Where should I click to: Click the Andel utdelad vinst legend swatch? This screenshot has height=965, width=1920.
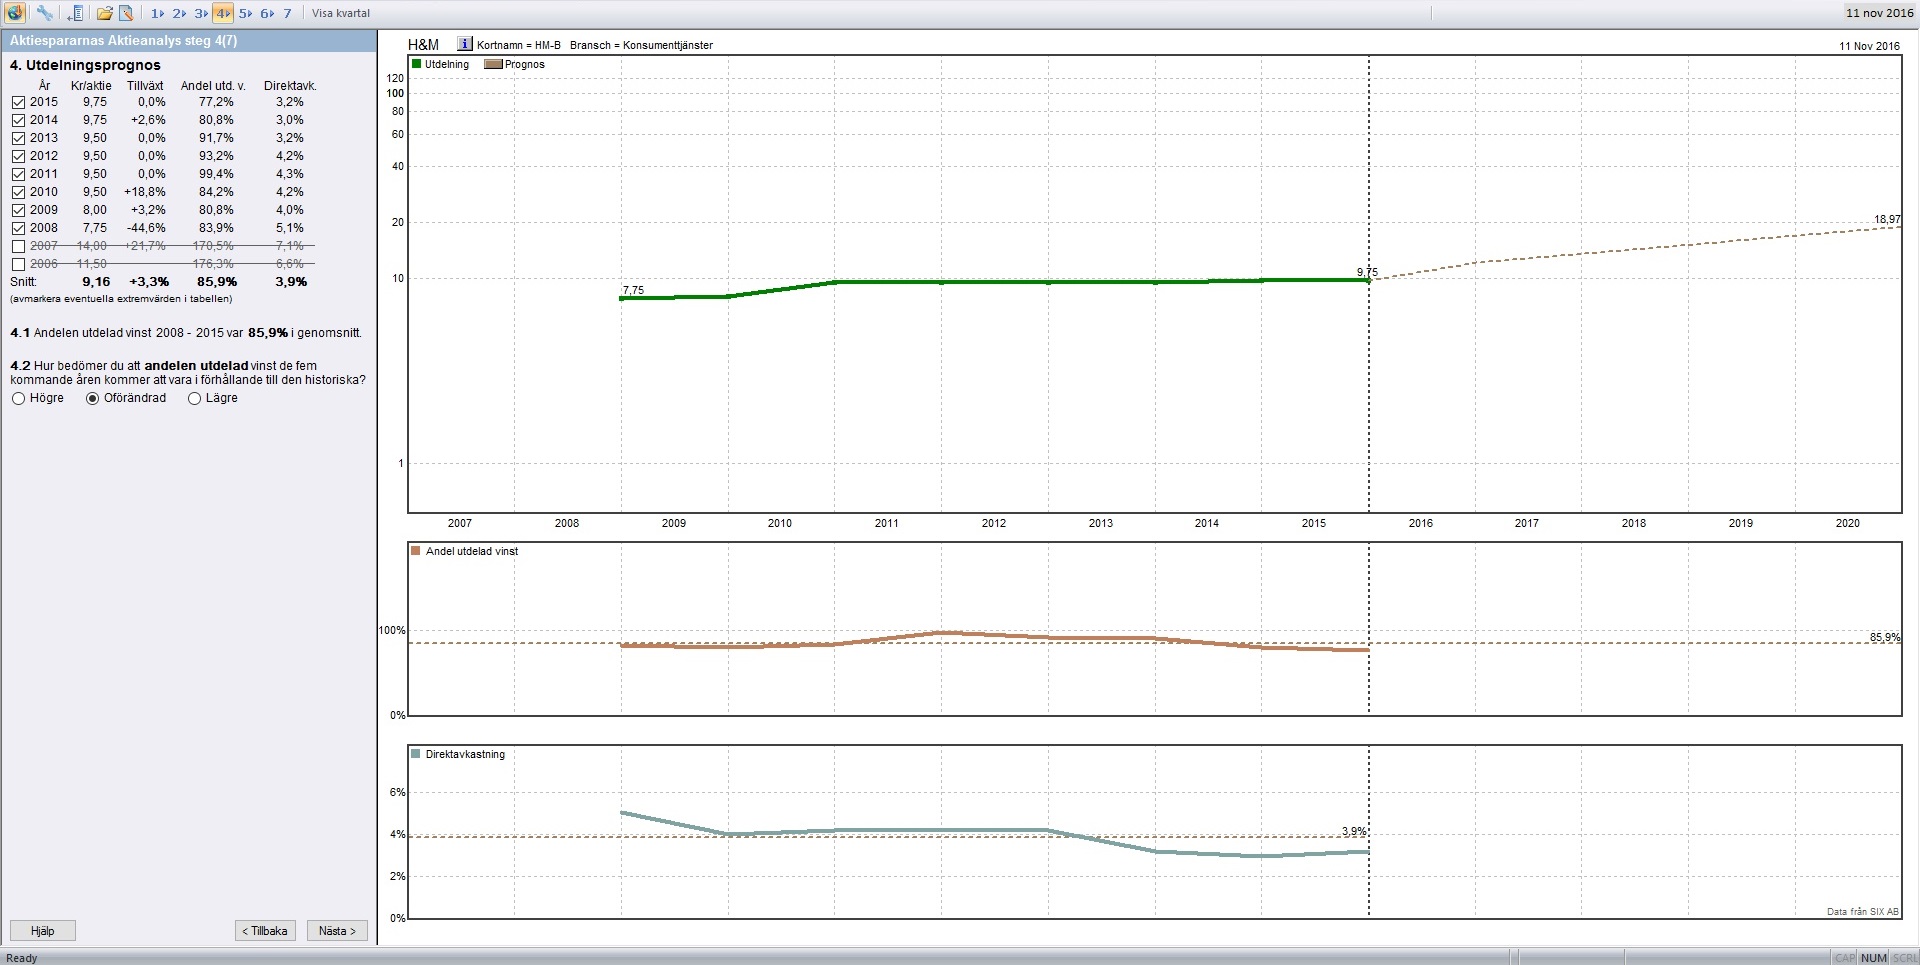click(x=416, y=551)
